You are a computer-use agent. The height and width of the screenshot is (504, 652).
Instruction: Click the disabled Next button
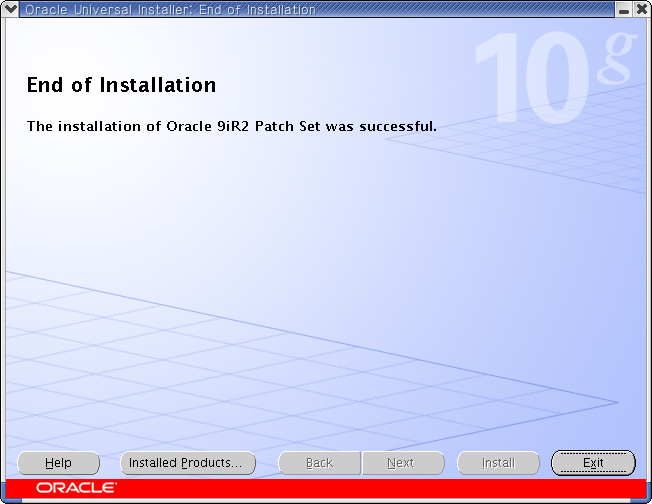(403, 463)
